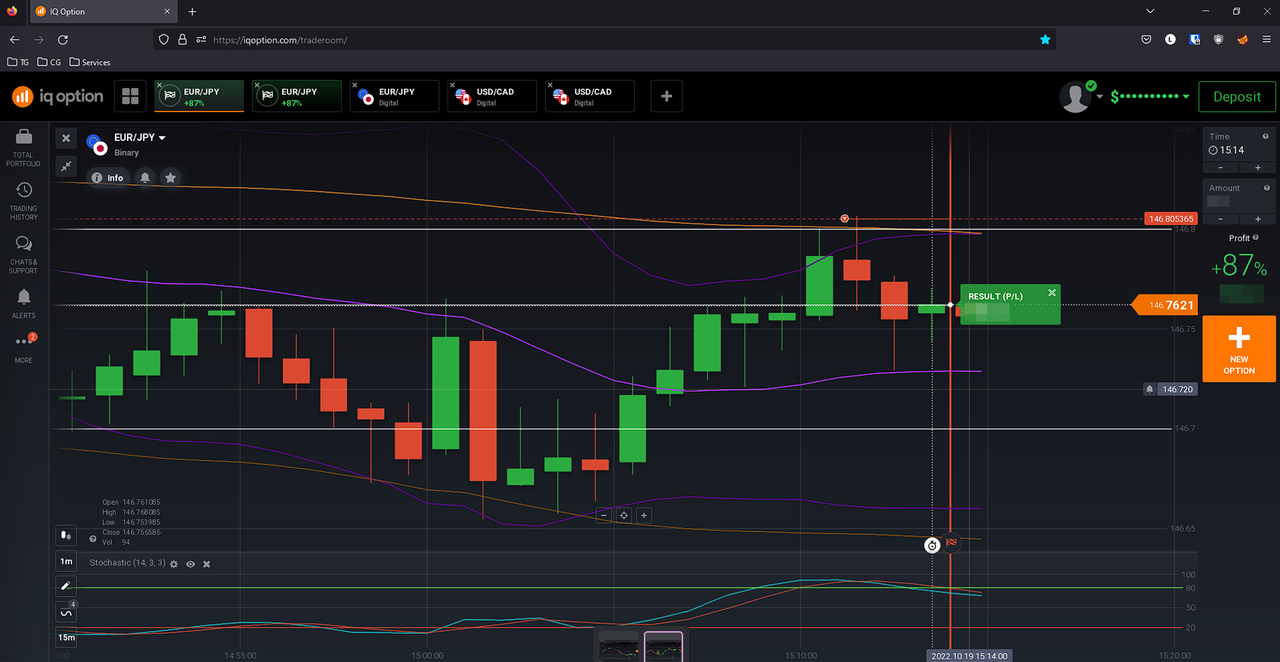Select the highlighted chart layout thumbnail
1280x662 pixels.
pyautogui.click(x=663, y=647)
